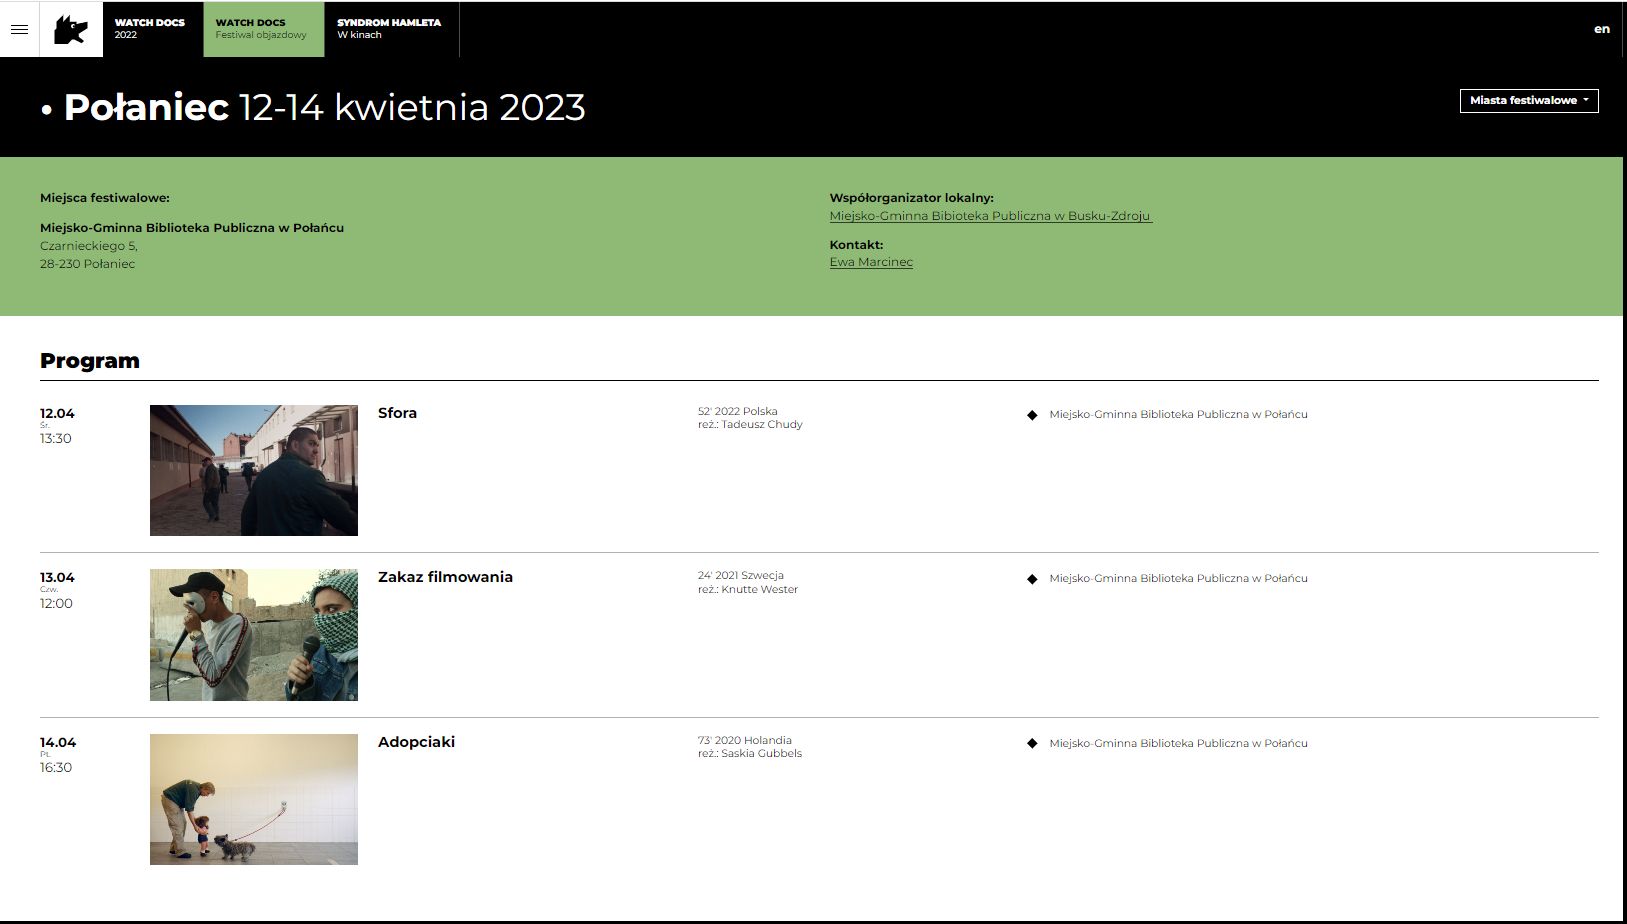Click the Ewa Marcinec contact link
The height and width of the screenshot is (924, 1627).
871,262
